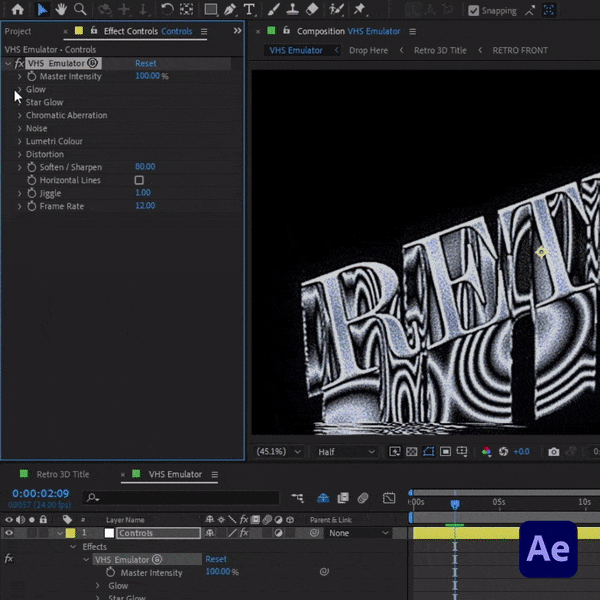Viewport: 600px width, 600px height.
Task: Toggle the Snapping checkbox
Action: (x=473, y=11)
